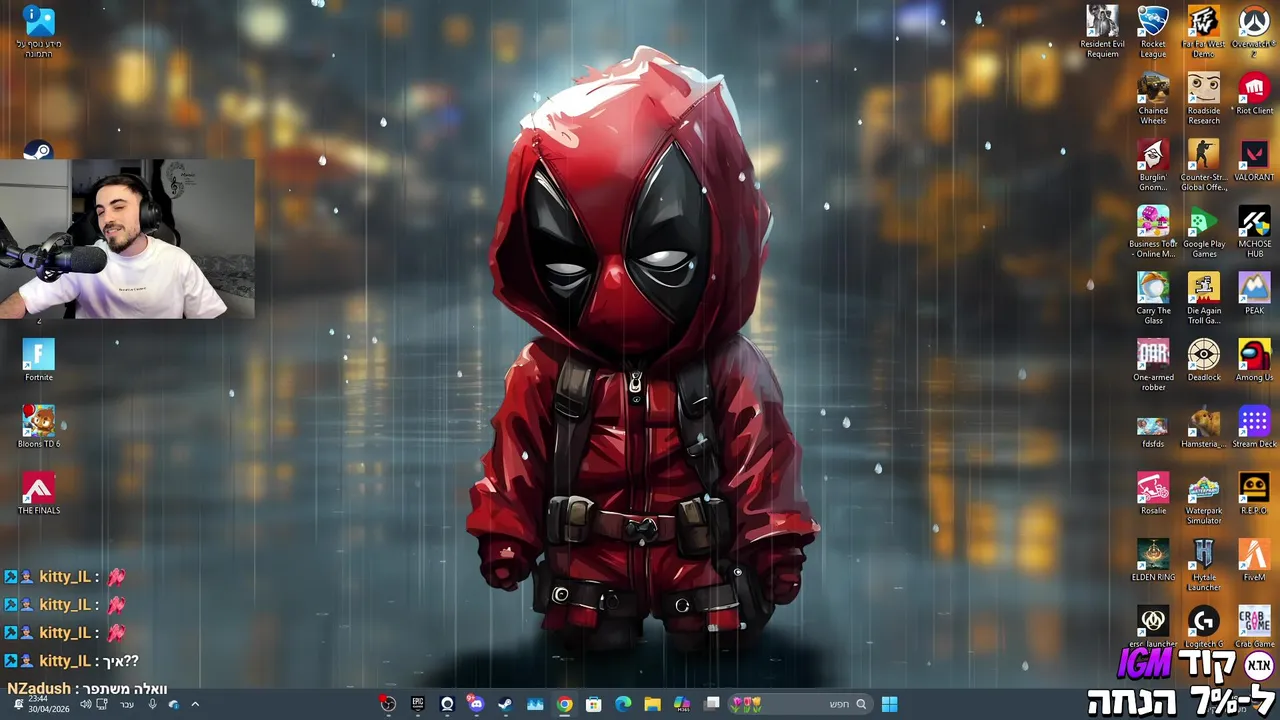Open the Hamsteria desktop shortcut
1280x720 pixels.
tap(1203, 427)
